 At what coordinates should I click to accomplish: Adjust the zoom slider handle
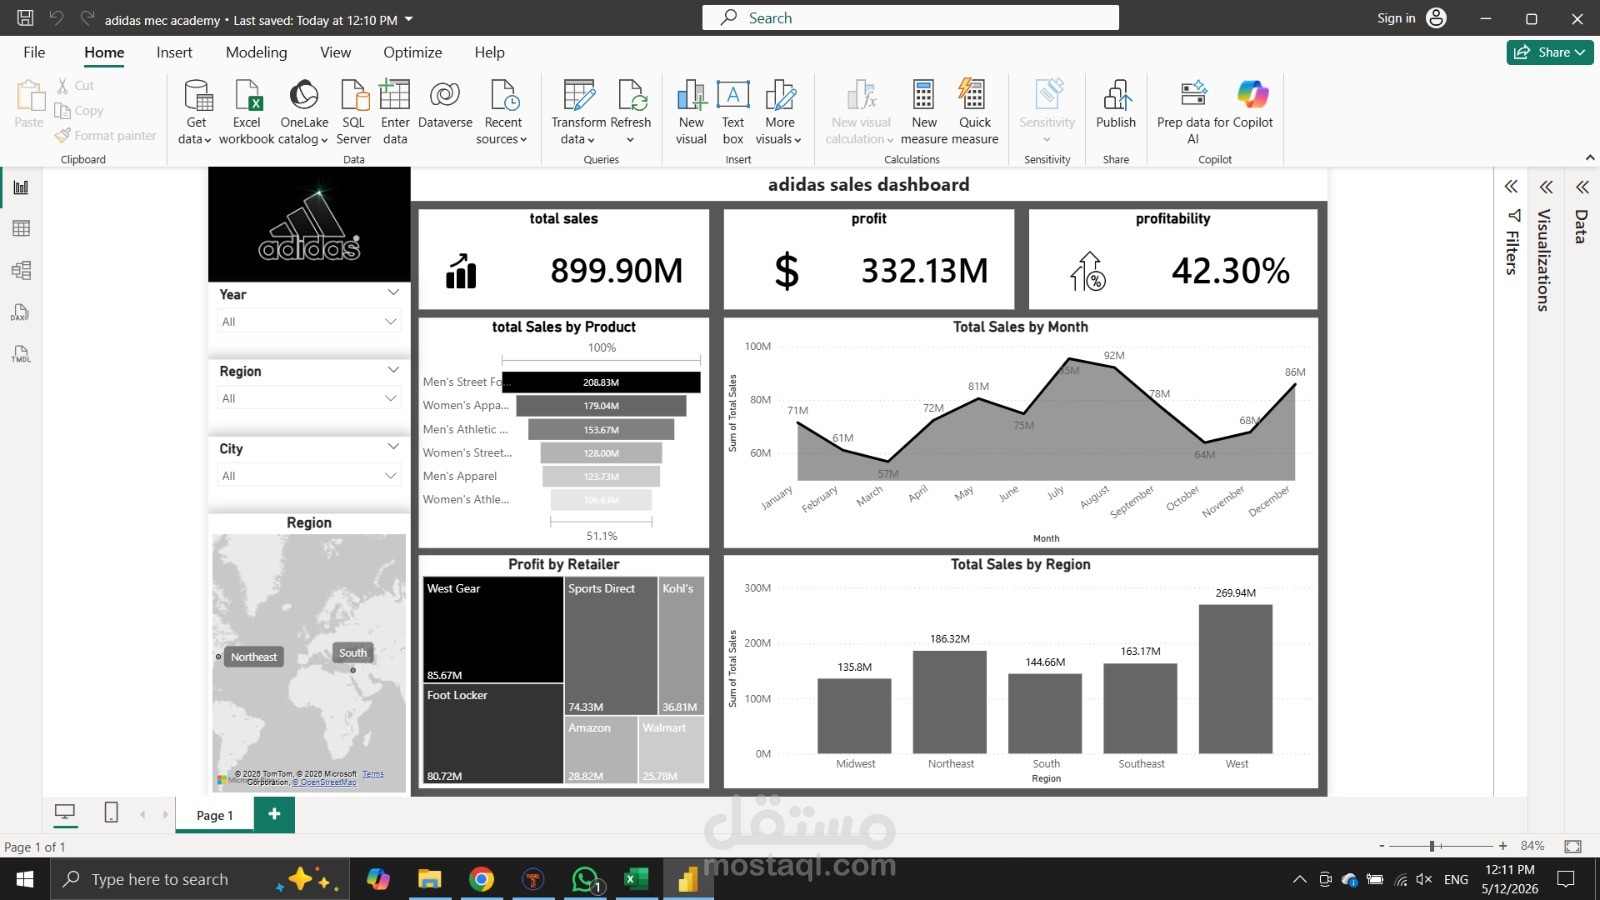click(x=1432, y=846)
